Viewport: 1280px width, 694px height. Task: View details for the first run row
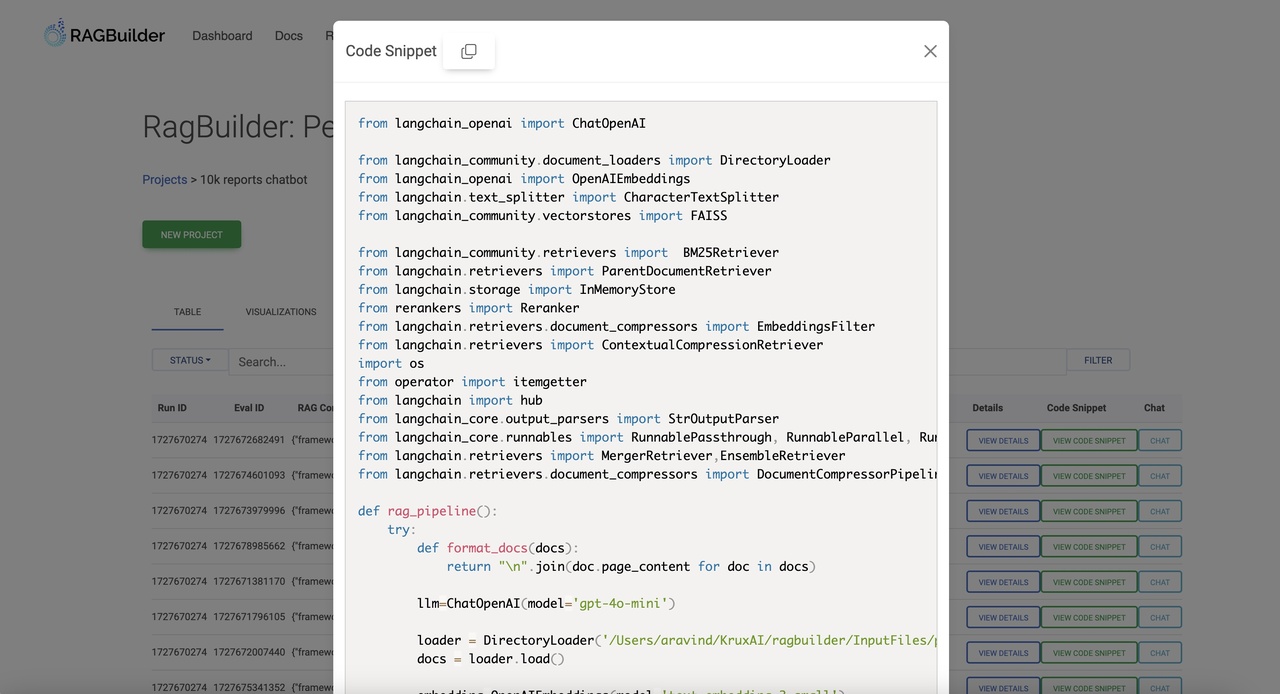point(1002,439)
